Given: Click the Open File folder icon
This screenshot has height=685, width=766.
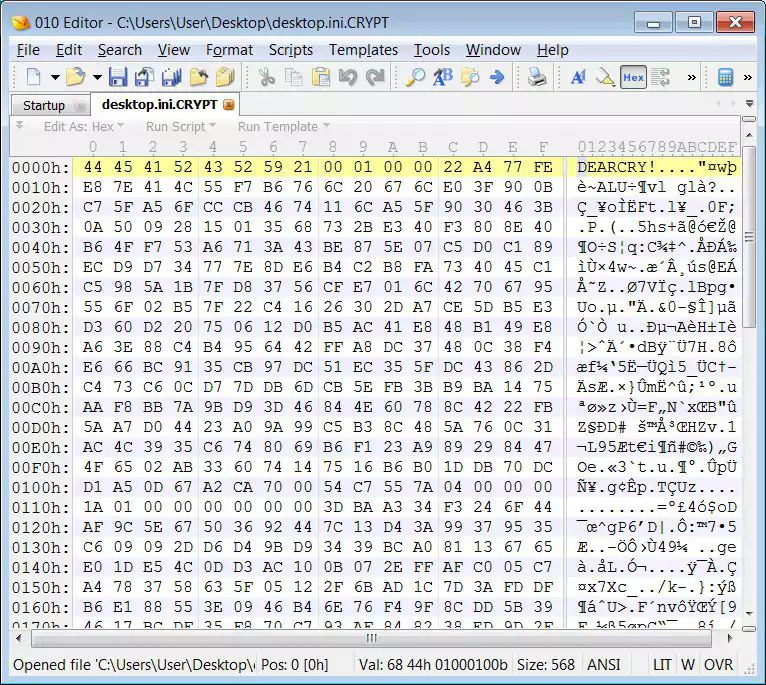Looking at the screenshot, I should click(x=75, y=77).
